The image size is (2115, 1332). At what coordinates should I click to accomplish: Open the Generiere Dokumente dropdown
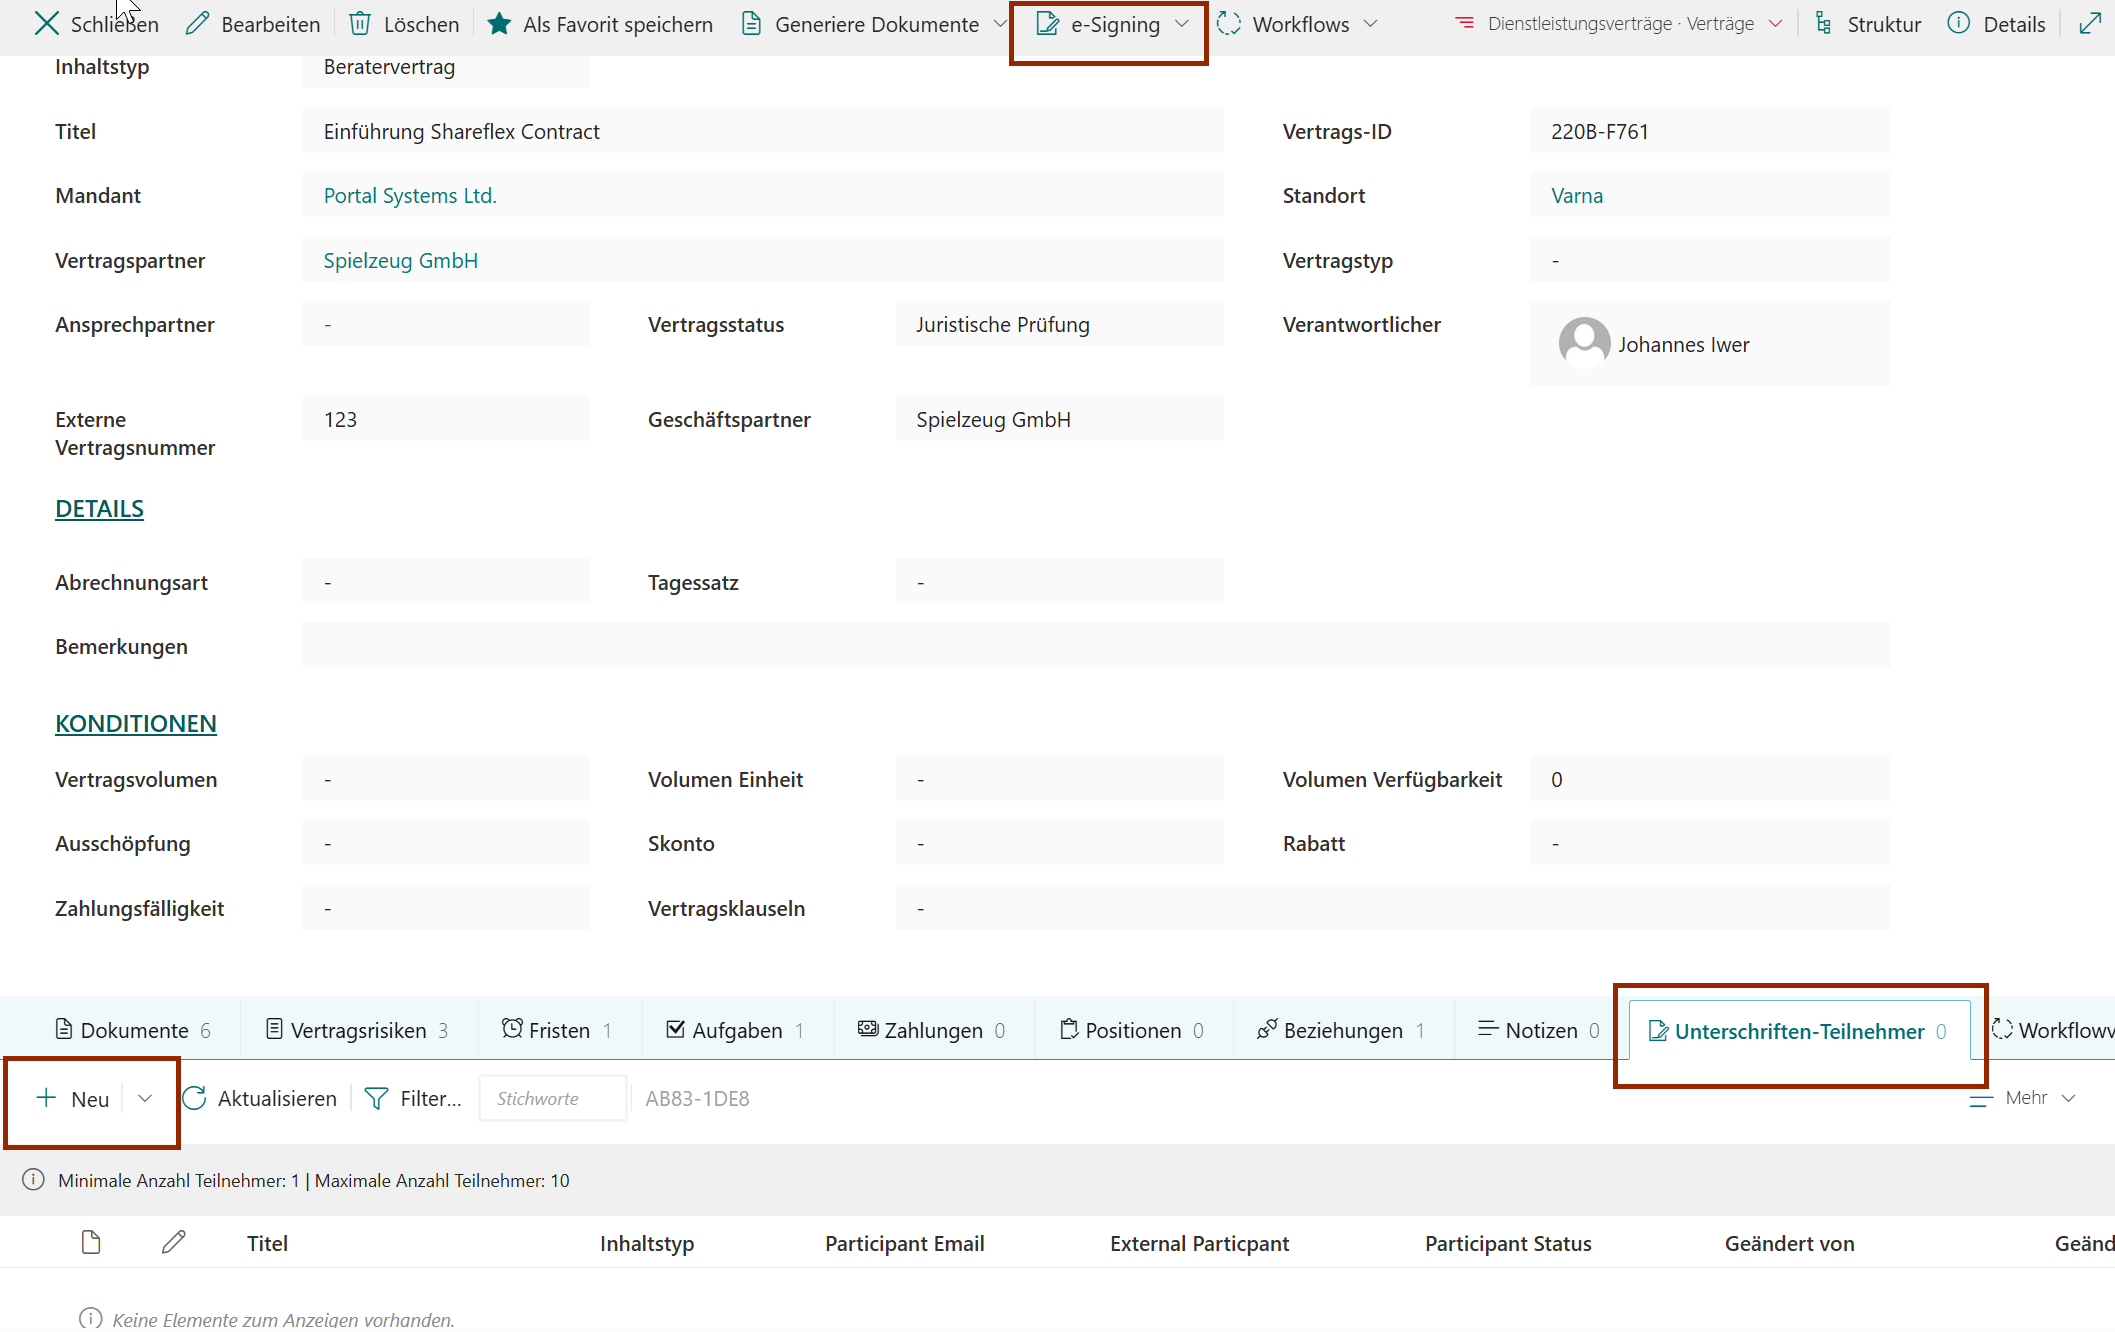coord(999,24)
